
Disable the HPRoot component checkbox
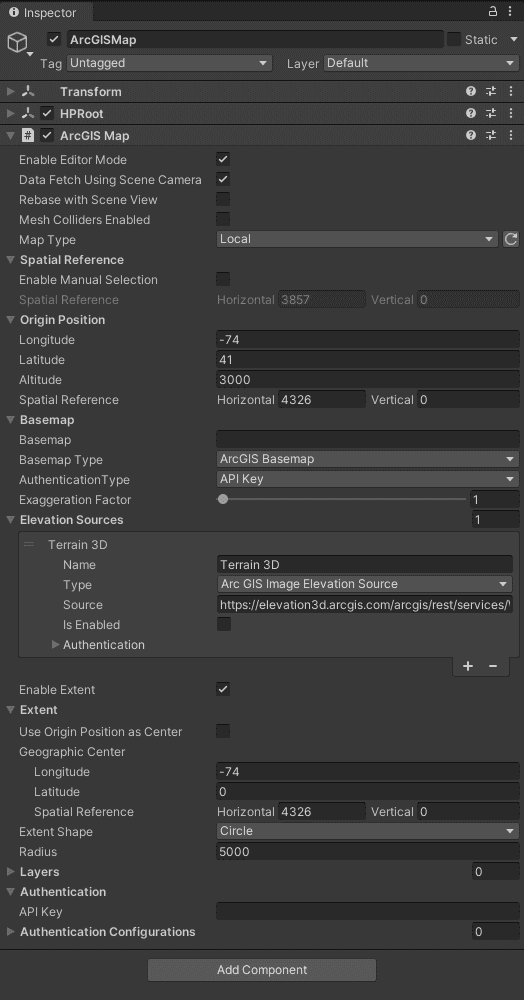[x=47, y=114]
